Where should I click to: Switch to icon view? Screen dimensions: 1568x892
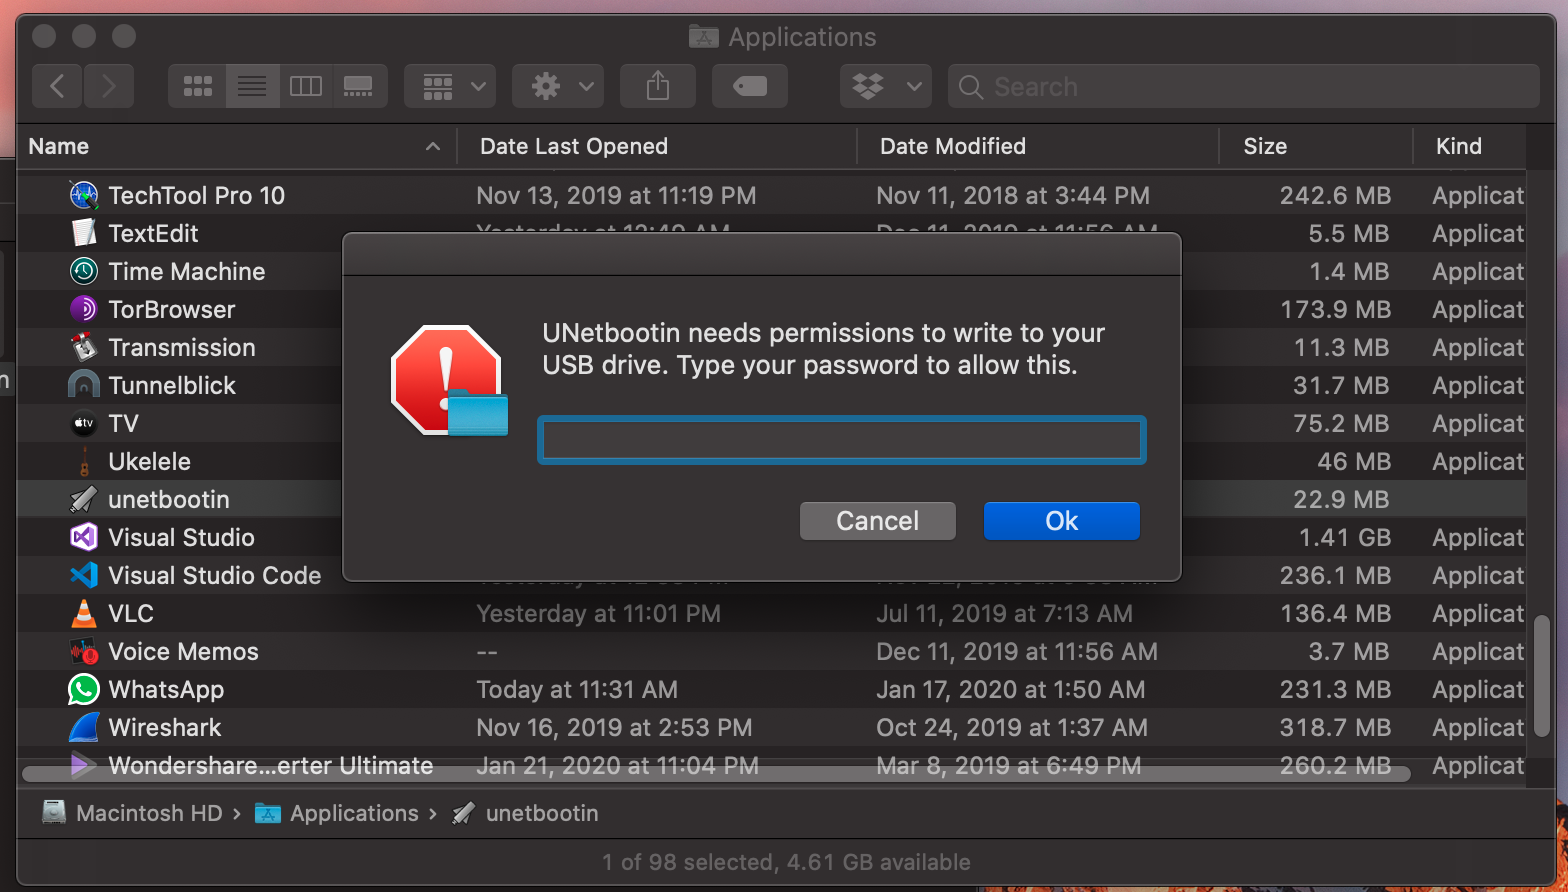[x=198, y=86]
